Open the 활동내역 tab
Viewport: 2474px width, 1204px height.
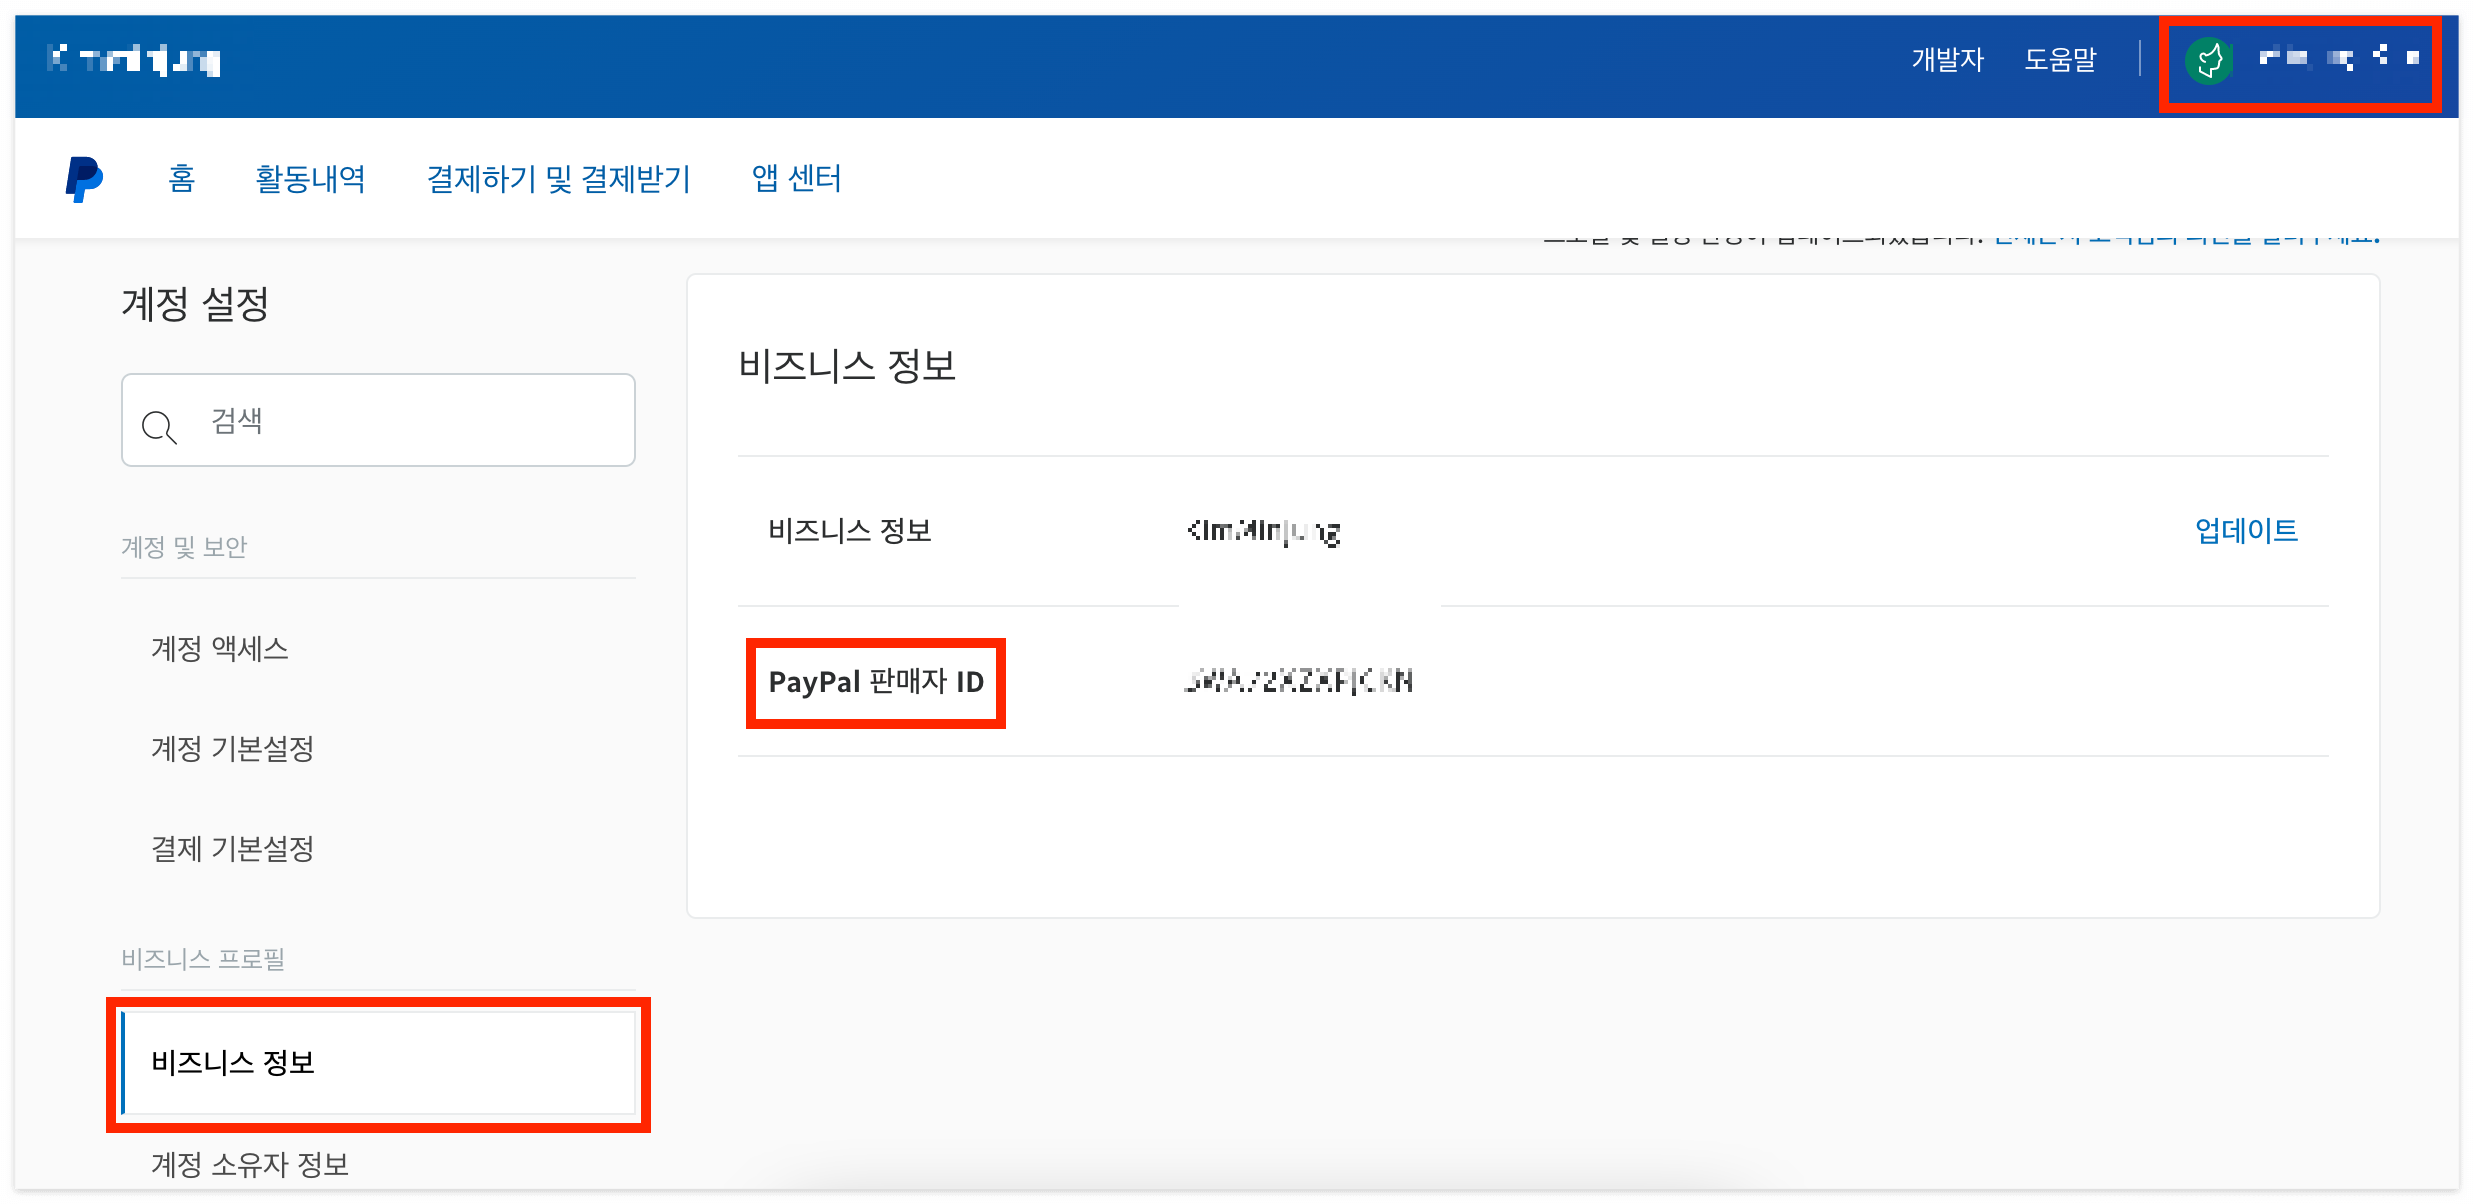310,179
